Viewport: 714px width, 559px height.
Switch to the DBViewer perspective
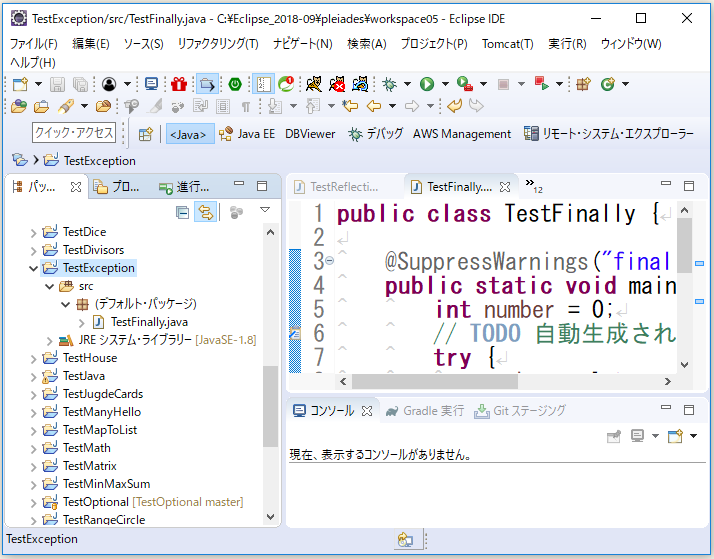click(x=310, y=134)
